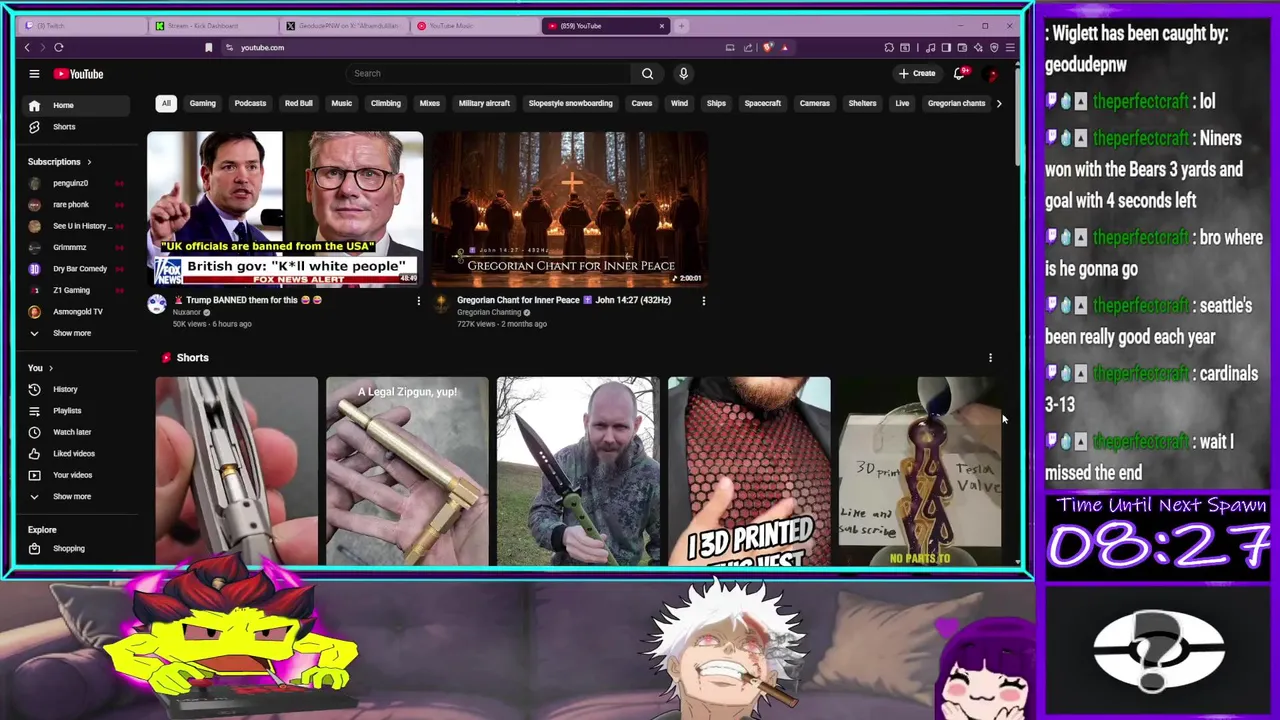Open Playlists in the sidebar
The height and width of the screenshot is (720, 1280).
75,411
